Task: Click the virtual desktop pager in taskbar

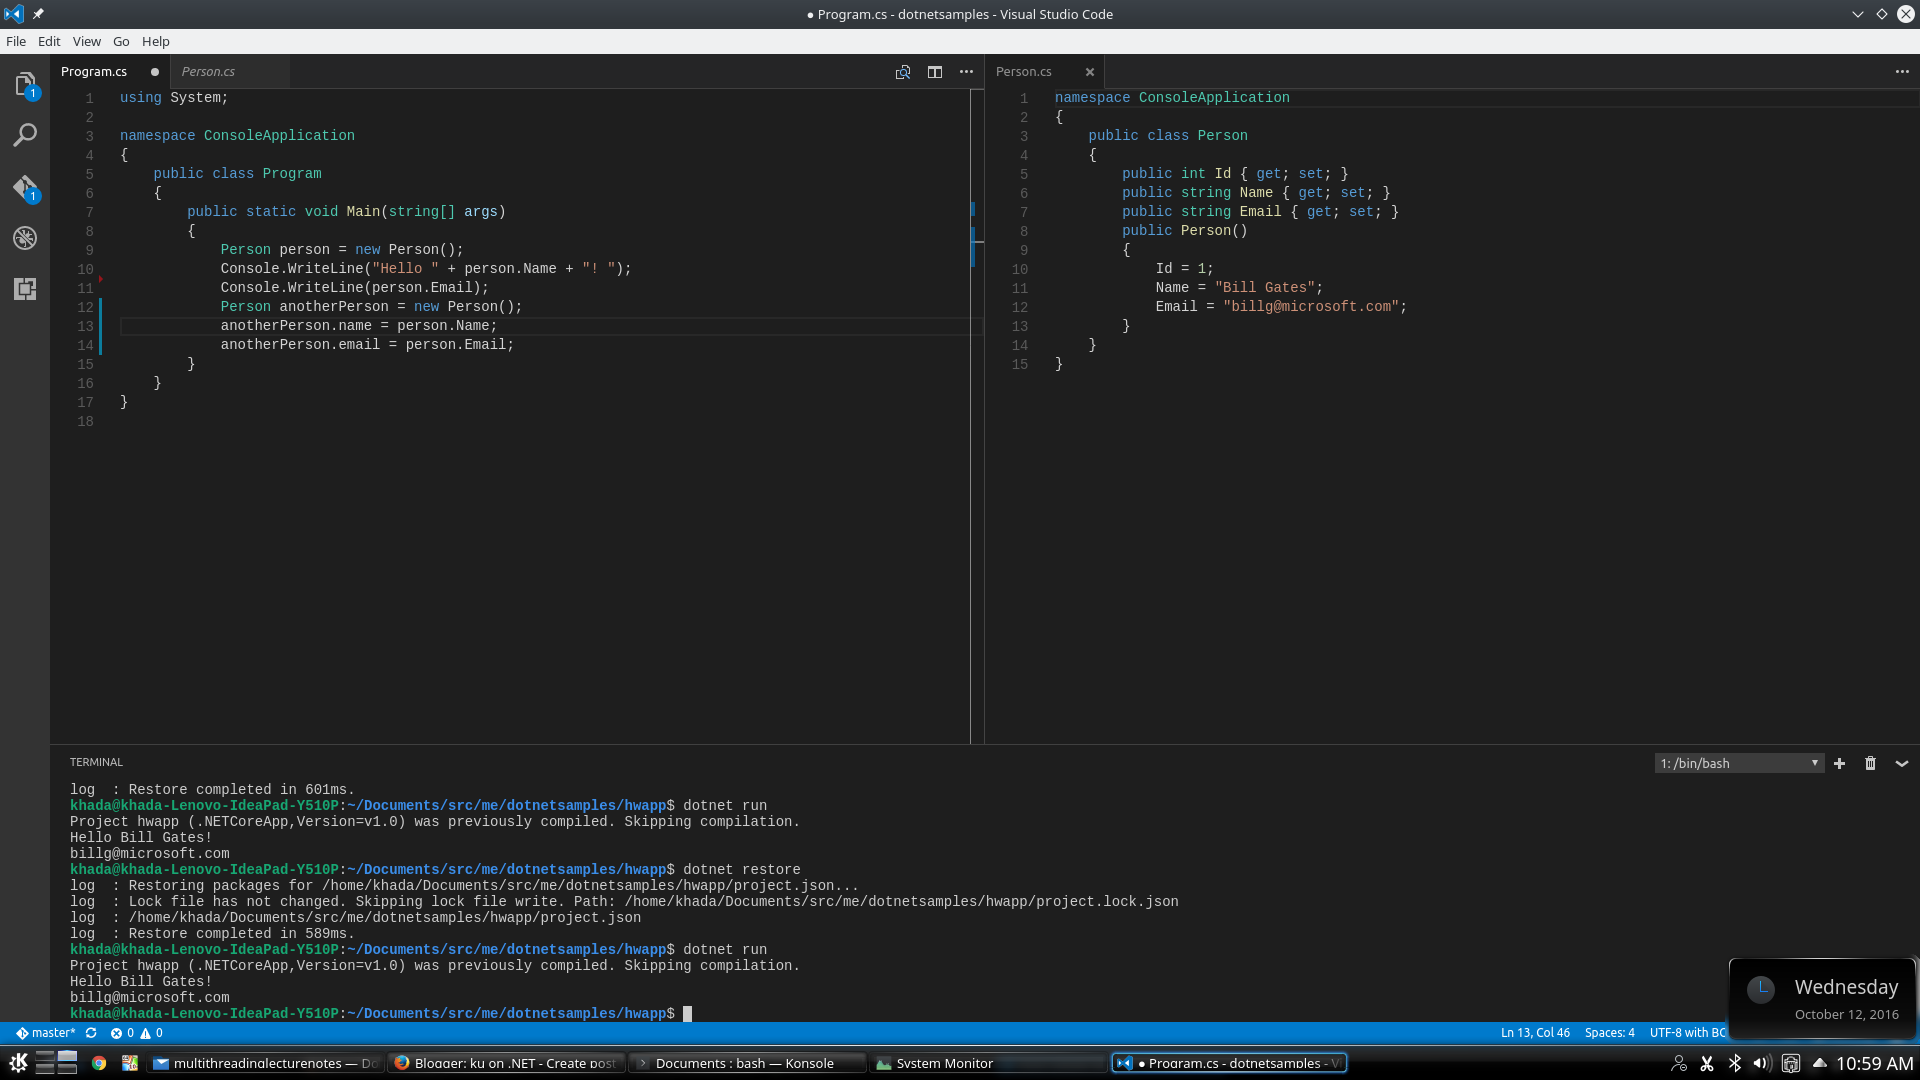Action: [56, 1063]
